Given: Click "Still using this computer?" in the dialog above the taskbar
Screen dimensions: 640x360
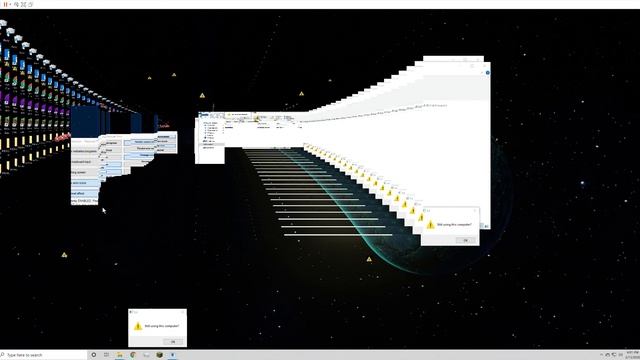Looking at the screenshot, I should (162, 326).
